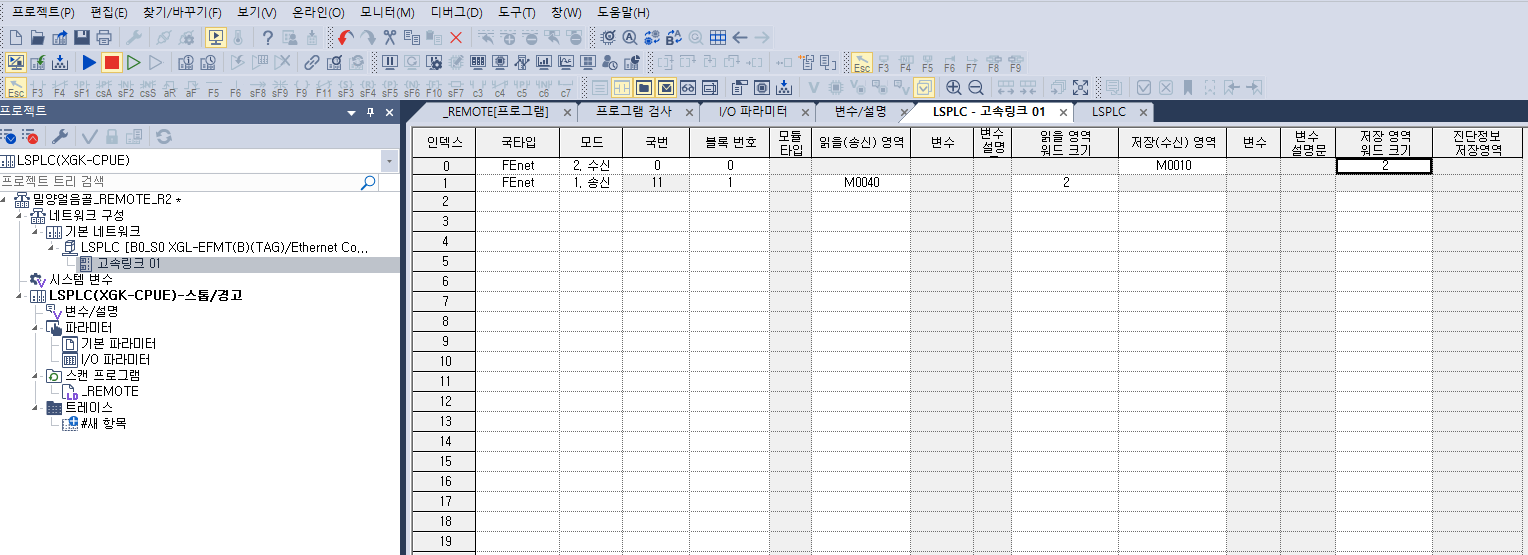1528x555 pixels.
Task: Open the 온라인(O) menu
Action: click(x=318, y=13)
